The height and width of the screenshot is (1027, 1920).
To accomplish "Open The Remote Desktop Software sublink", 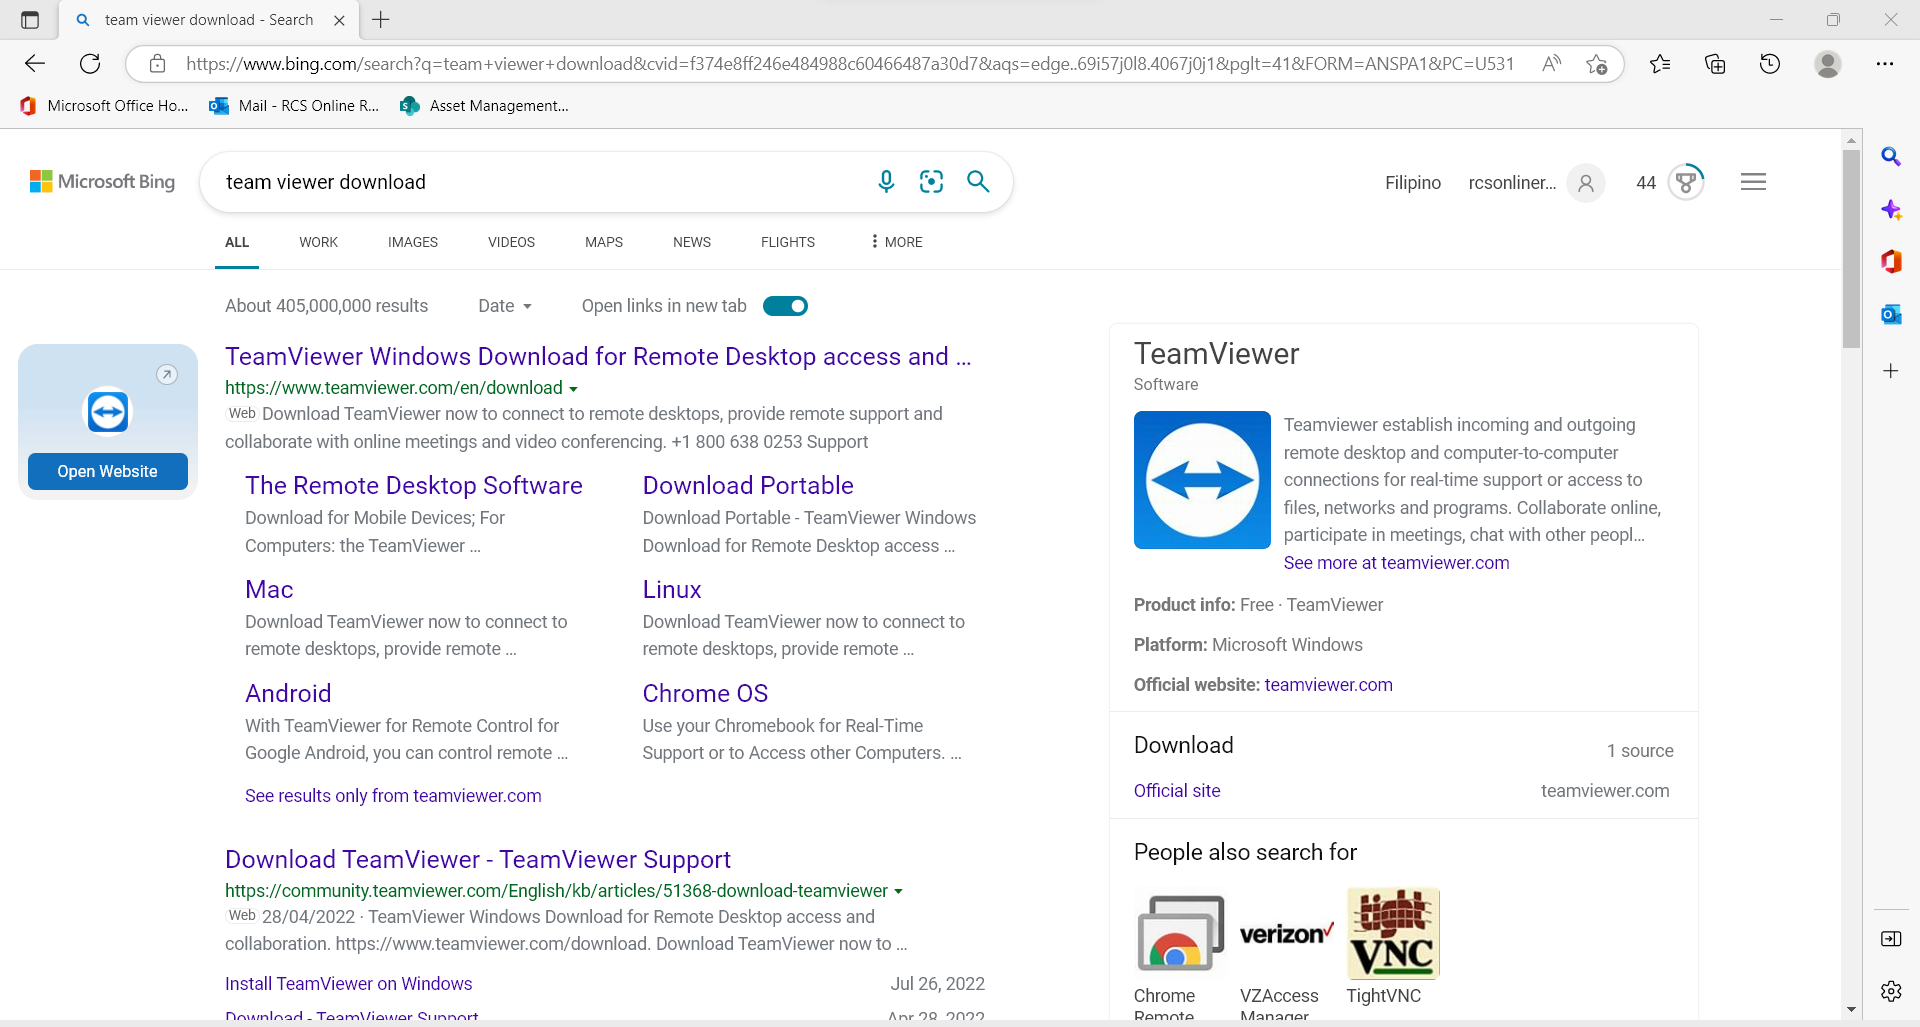I will pyautogui.click(x=414, y=485).
